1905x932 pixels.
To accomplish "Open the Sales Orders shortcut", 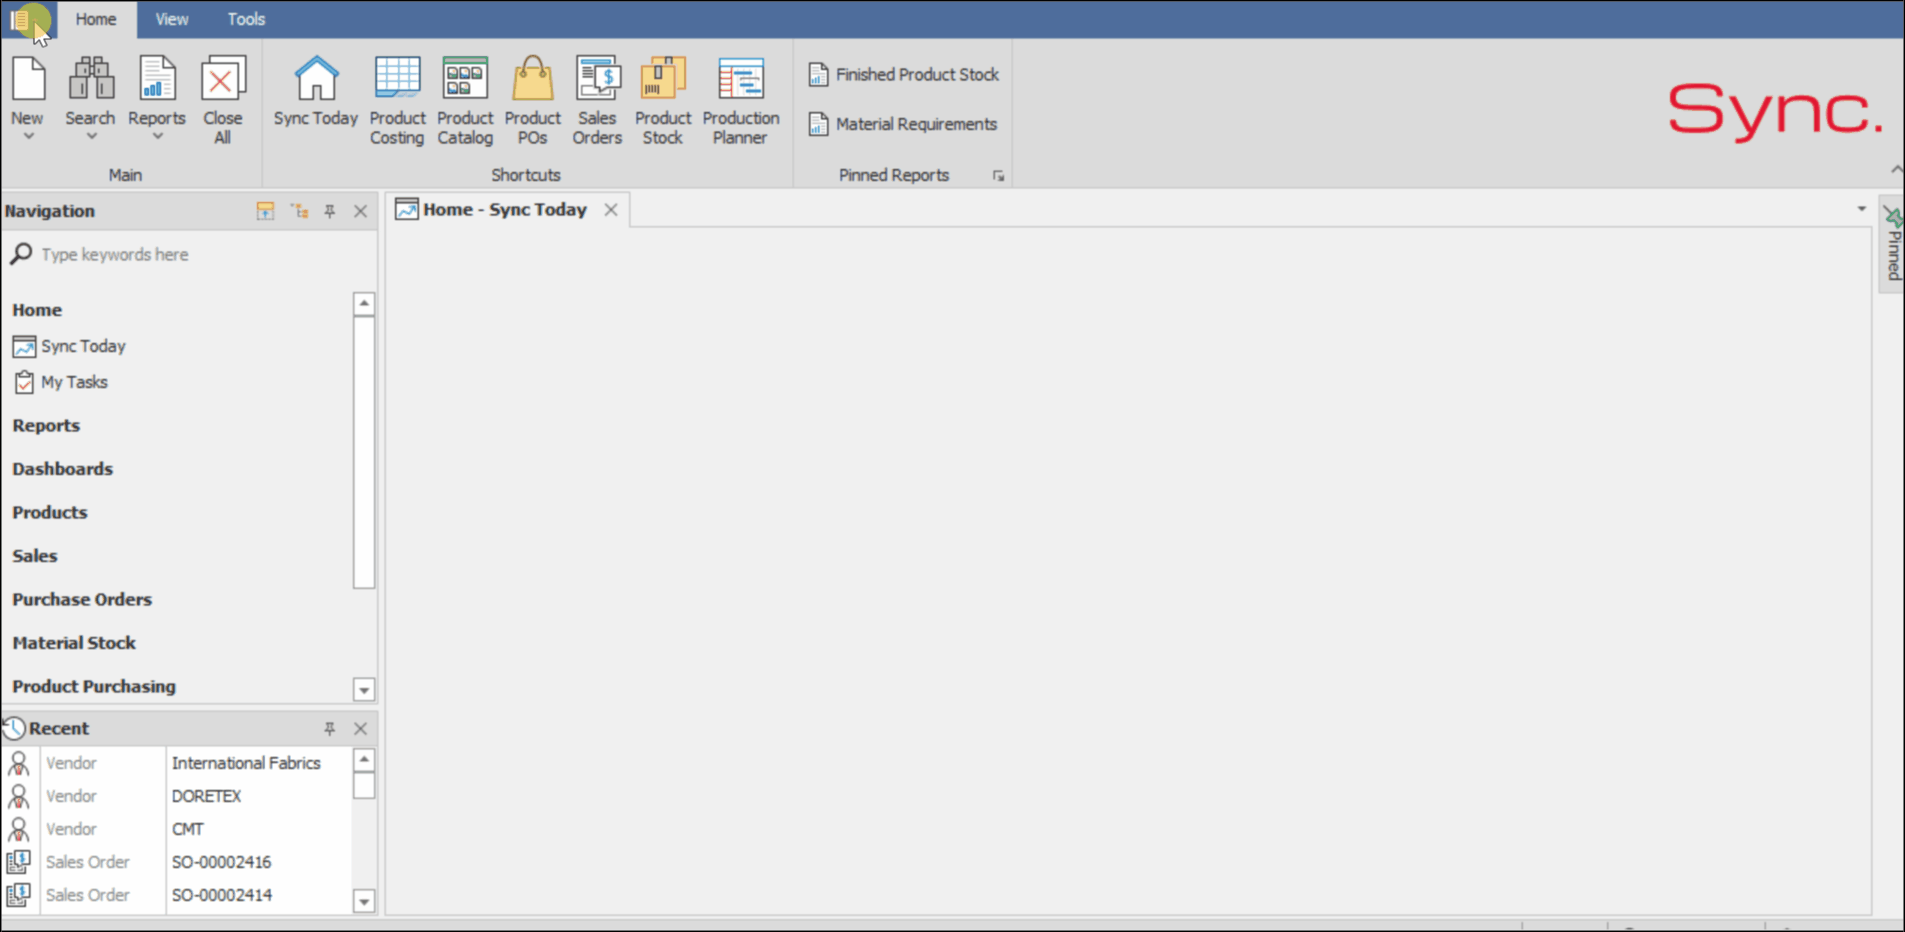I will click(597, 100).
